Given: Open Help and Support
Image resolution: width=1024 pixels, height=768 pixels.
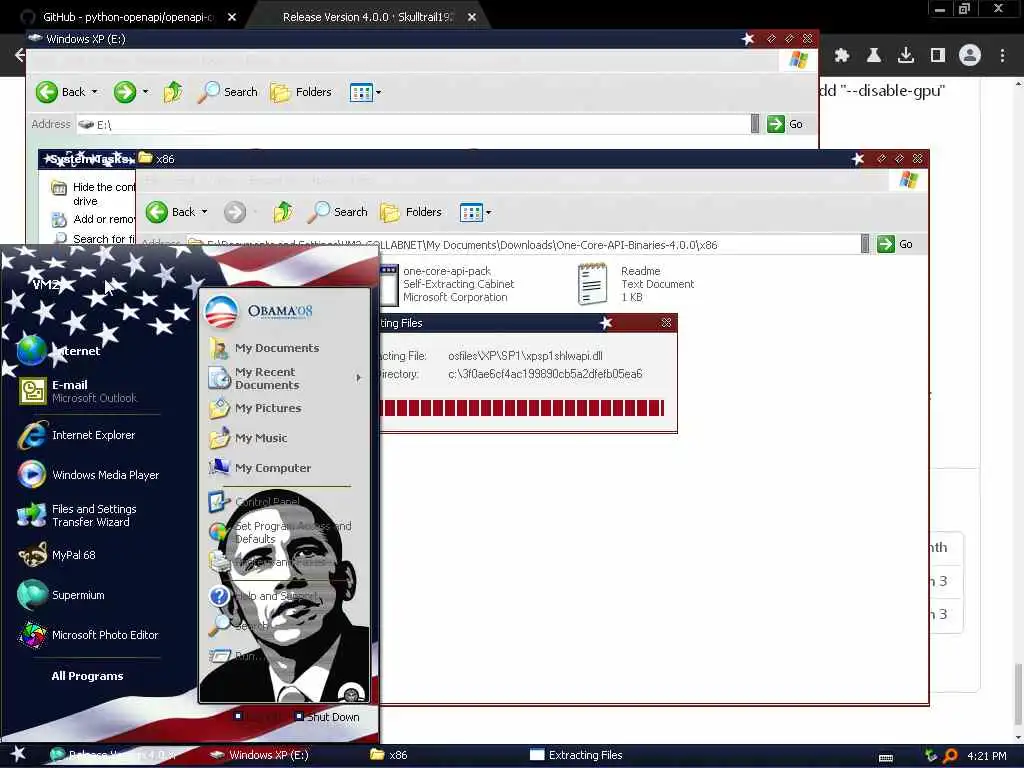Looking at the screenshot, I should tap(264, 596).
